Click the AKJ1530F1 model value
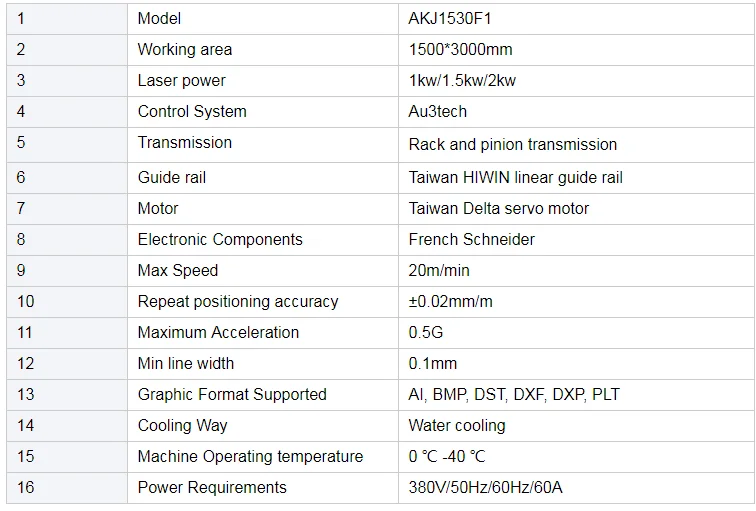 click(x=449, y=19)
